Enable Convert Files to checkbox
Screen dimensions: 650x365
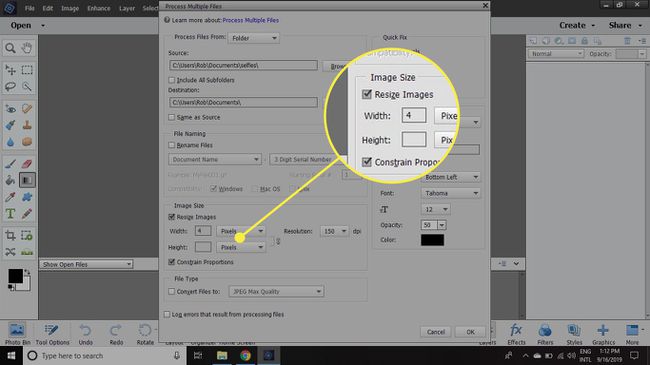tap(172, 292)
